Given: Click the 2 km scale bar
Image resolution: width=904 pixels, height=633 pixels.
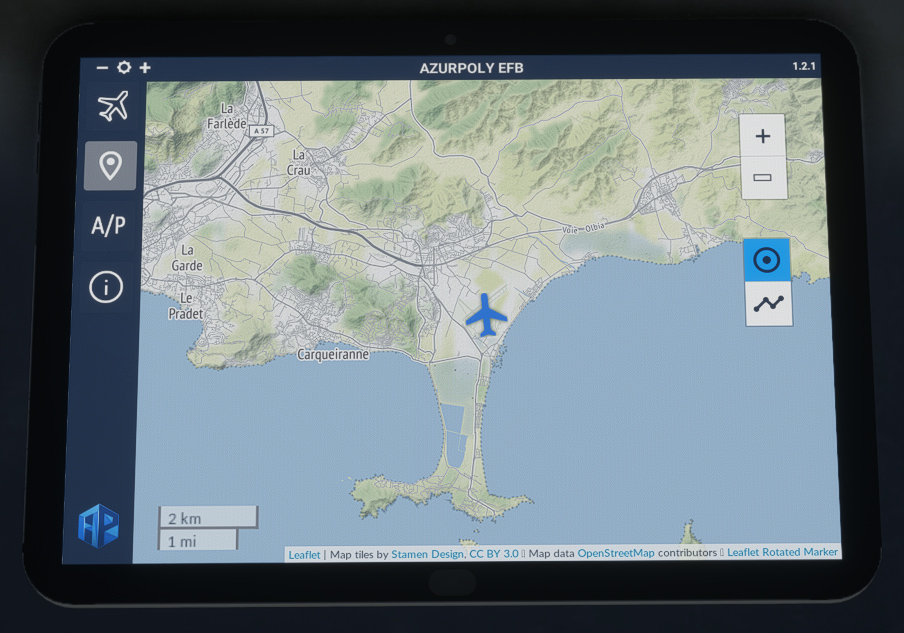Looking at the screenshot, I should 207,518.
